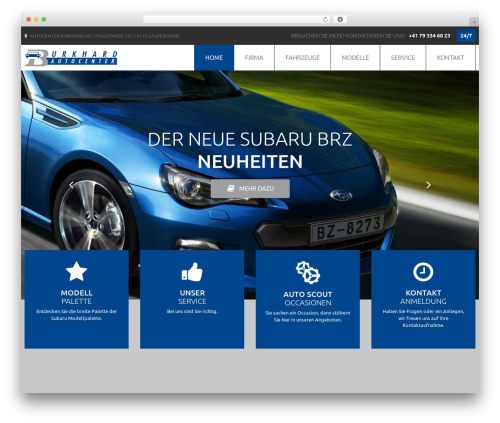
Task: Click the 'Sie suchen ein Occasion' description
Action: 308,317
